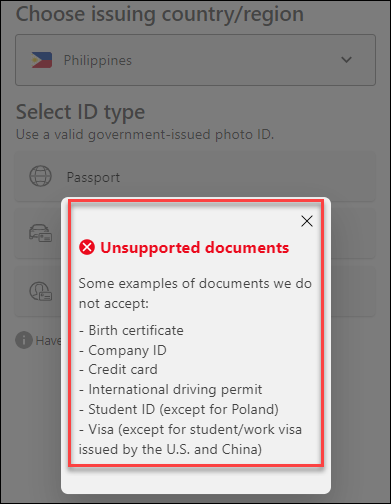Click Student ID (except for Poland) entry

pyautogui.click(x=179, y=410)
